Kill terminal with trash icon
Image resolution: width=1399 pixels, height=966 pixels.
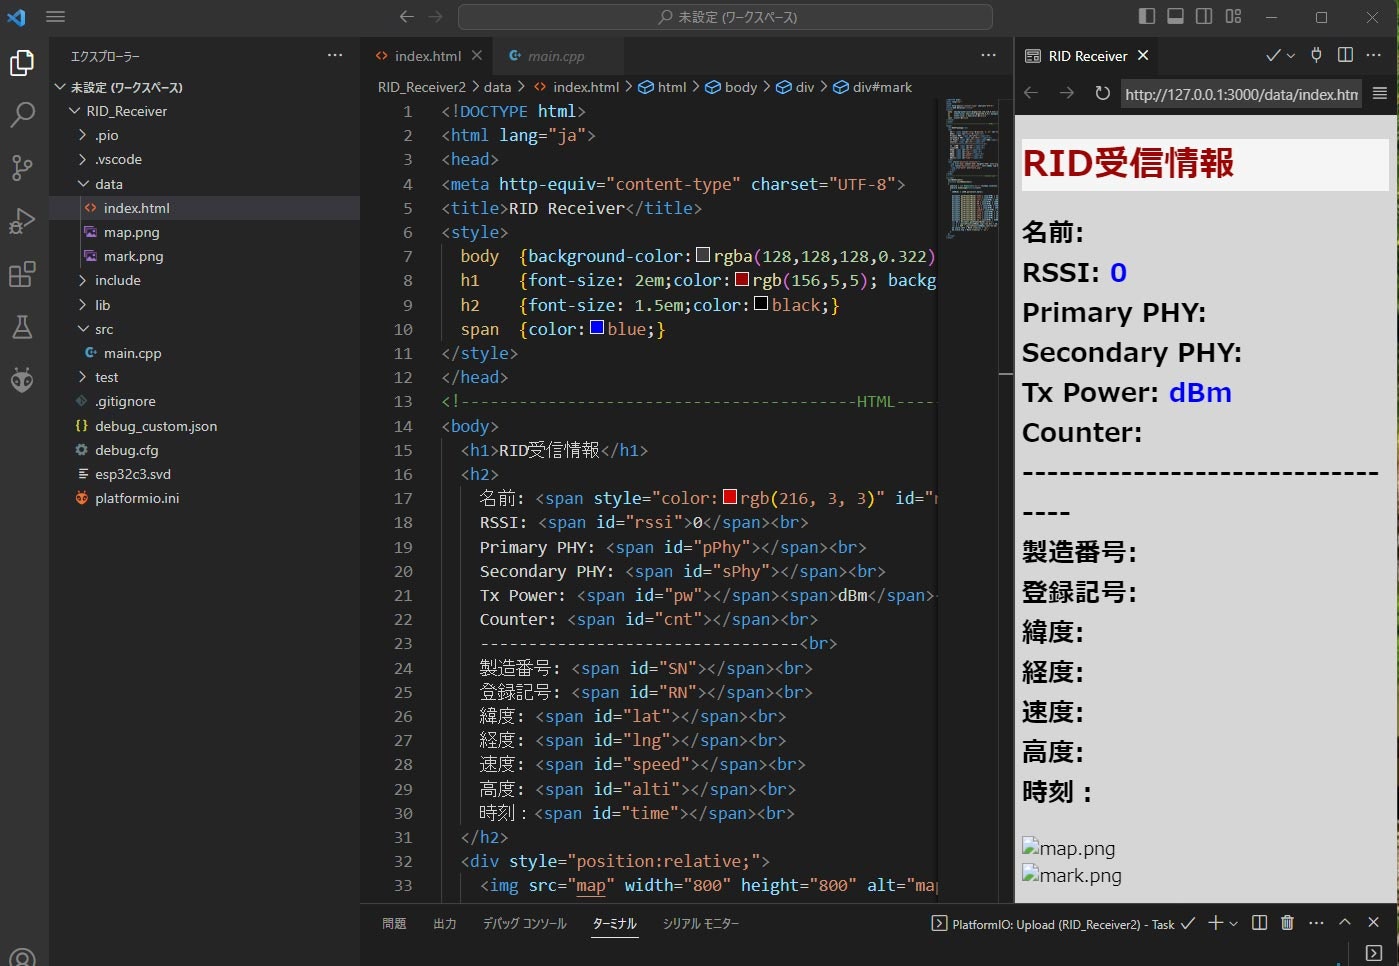pos(1287,923)
